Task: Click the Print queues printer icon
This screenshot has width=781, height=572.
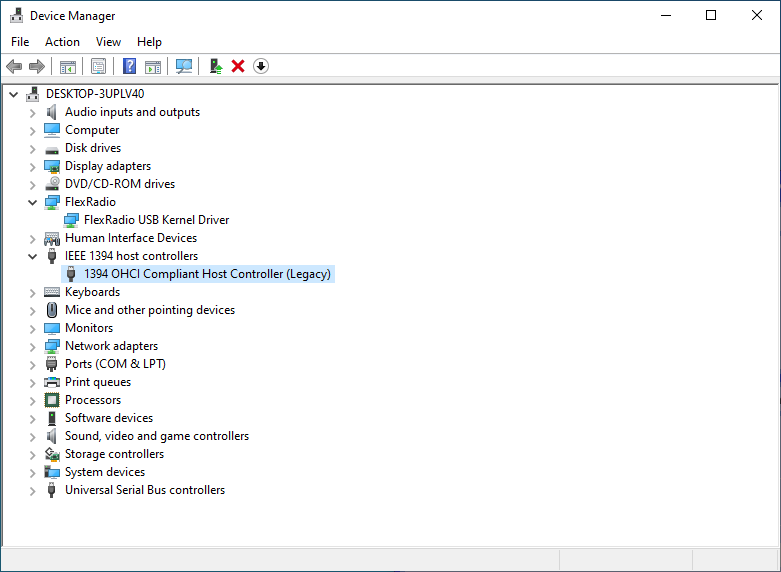Action: (x=52, y=382)
